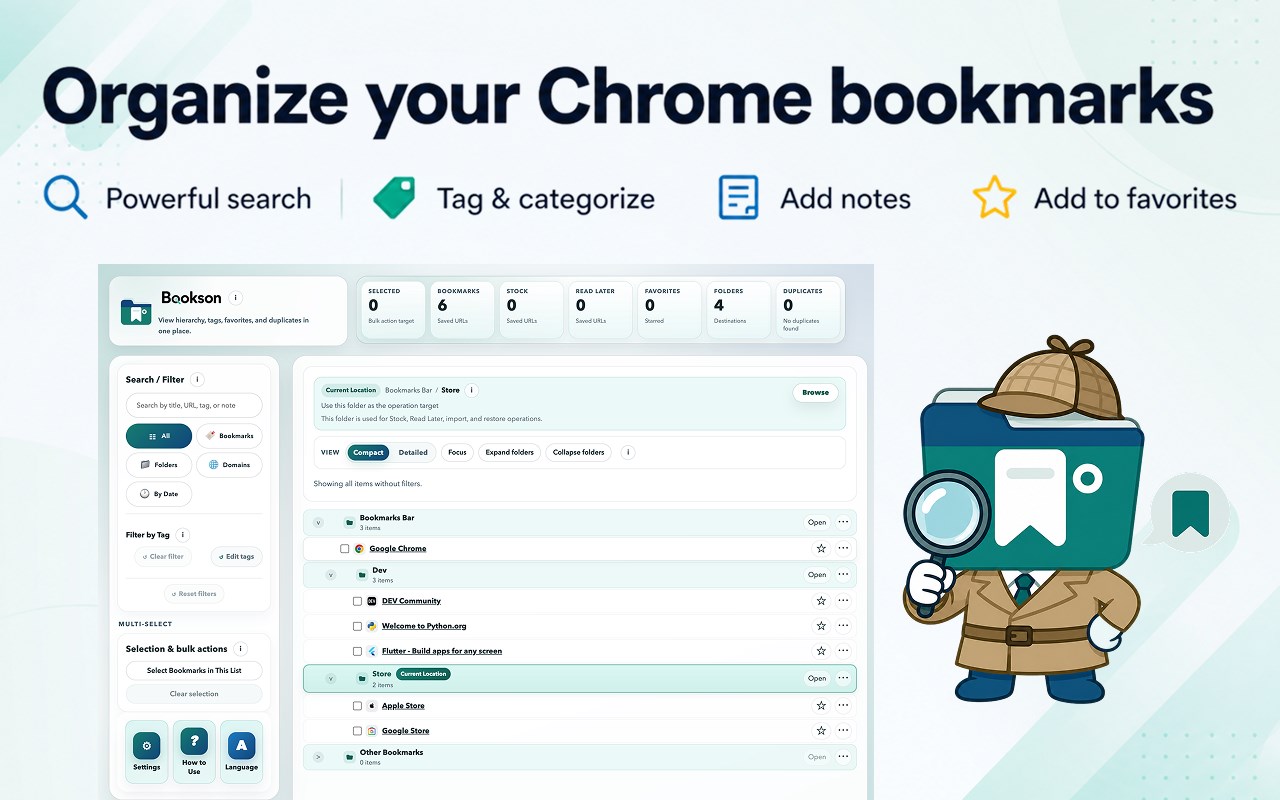Open more options for the Flutter bookmark
The height and width of the screenshot is (800, 1280).
click(x=843, y=651)
